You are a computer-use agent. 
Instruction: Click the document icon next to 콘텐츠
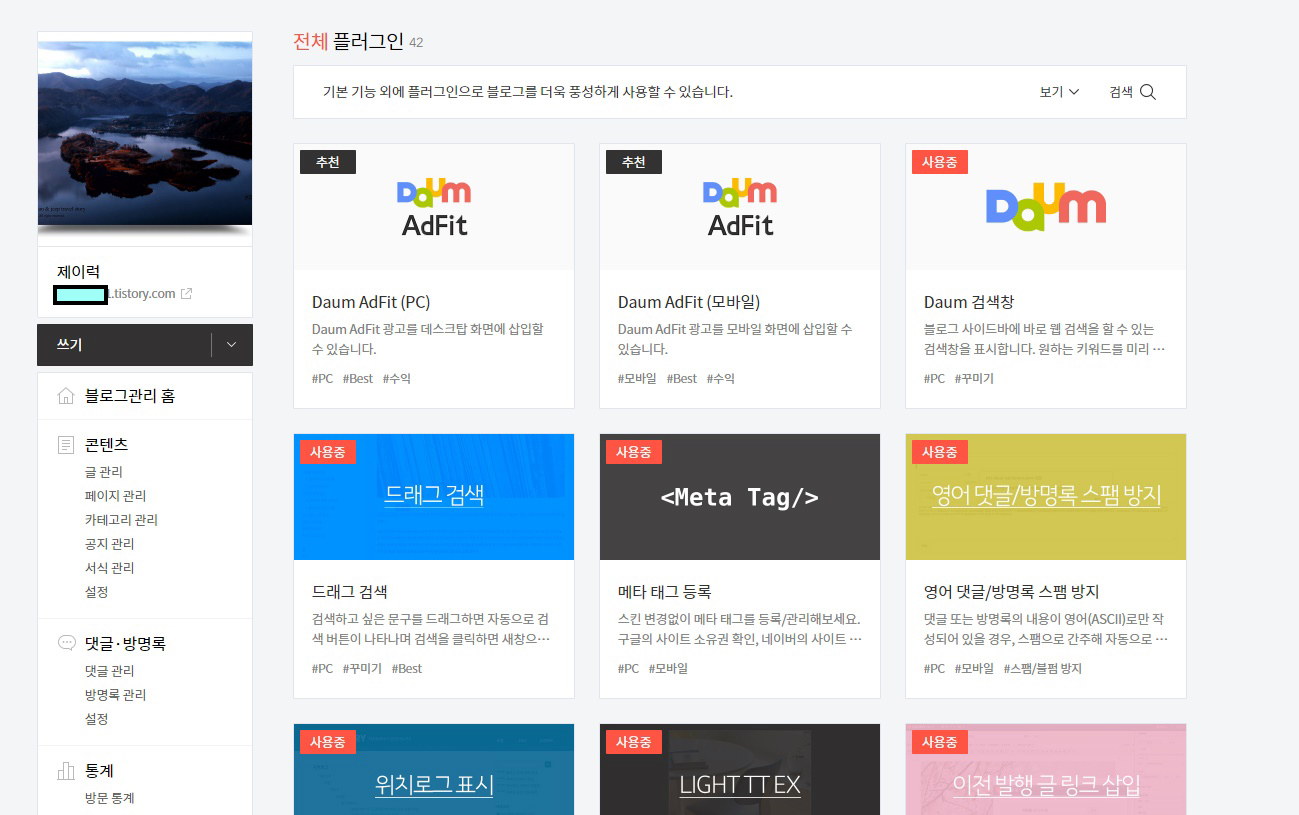pos(66,444)
